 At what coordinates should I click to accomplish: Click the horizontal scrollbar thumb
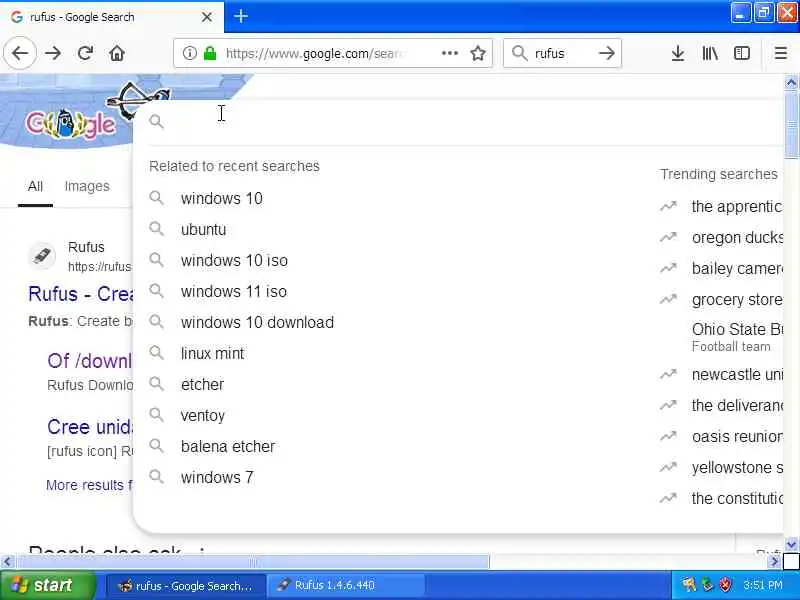click(253, 562)
